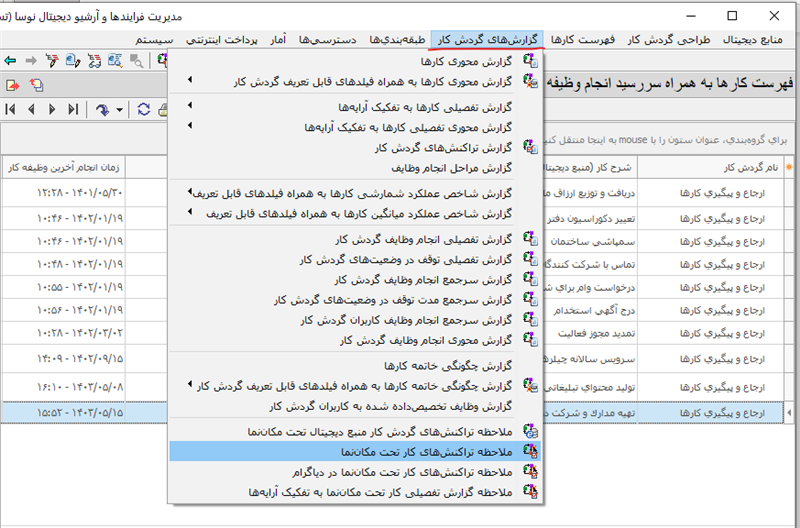
Task: Go to first record navigation icon
Action: pyautogui.click(x=11, y=109)
